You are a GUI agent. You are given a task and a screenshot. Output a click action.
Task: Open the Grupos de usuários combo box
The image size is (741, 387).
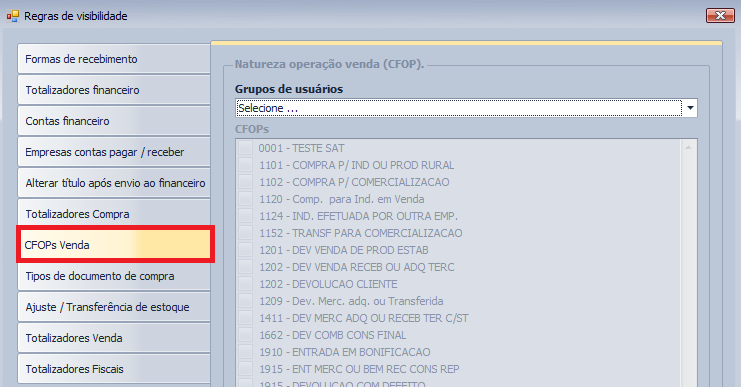[x=466, y=108]
